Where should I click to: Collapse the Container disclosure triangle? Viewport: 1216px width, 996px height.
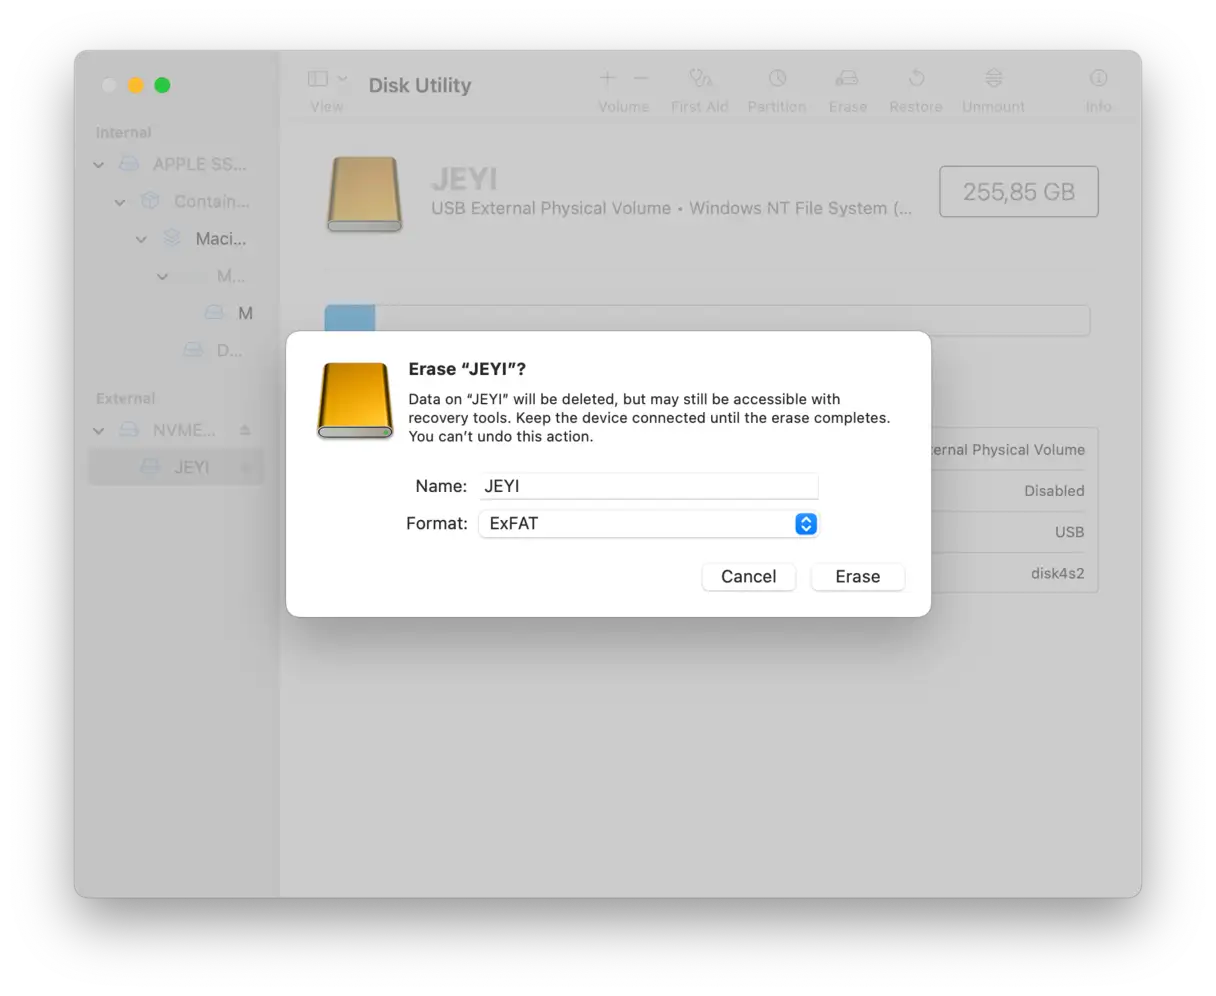(120, 202)
